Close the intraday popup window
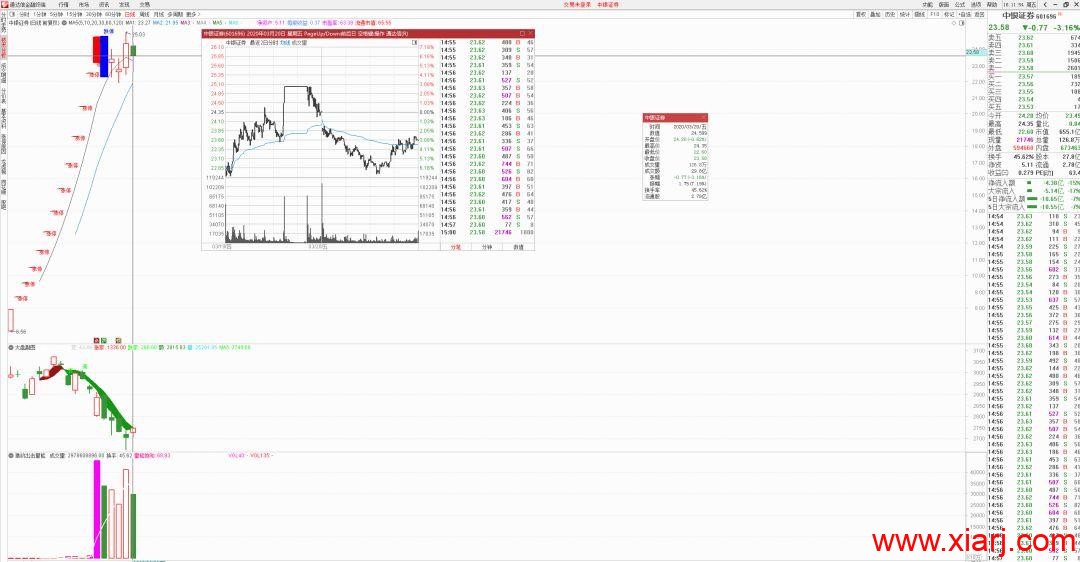 coord(530,33)
